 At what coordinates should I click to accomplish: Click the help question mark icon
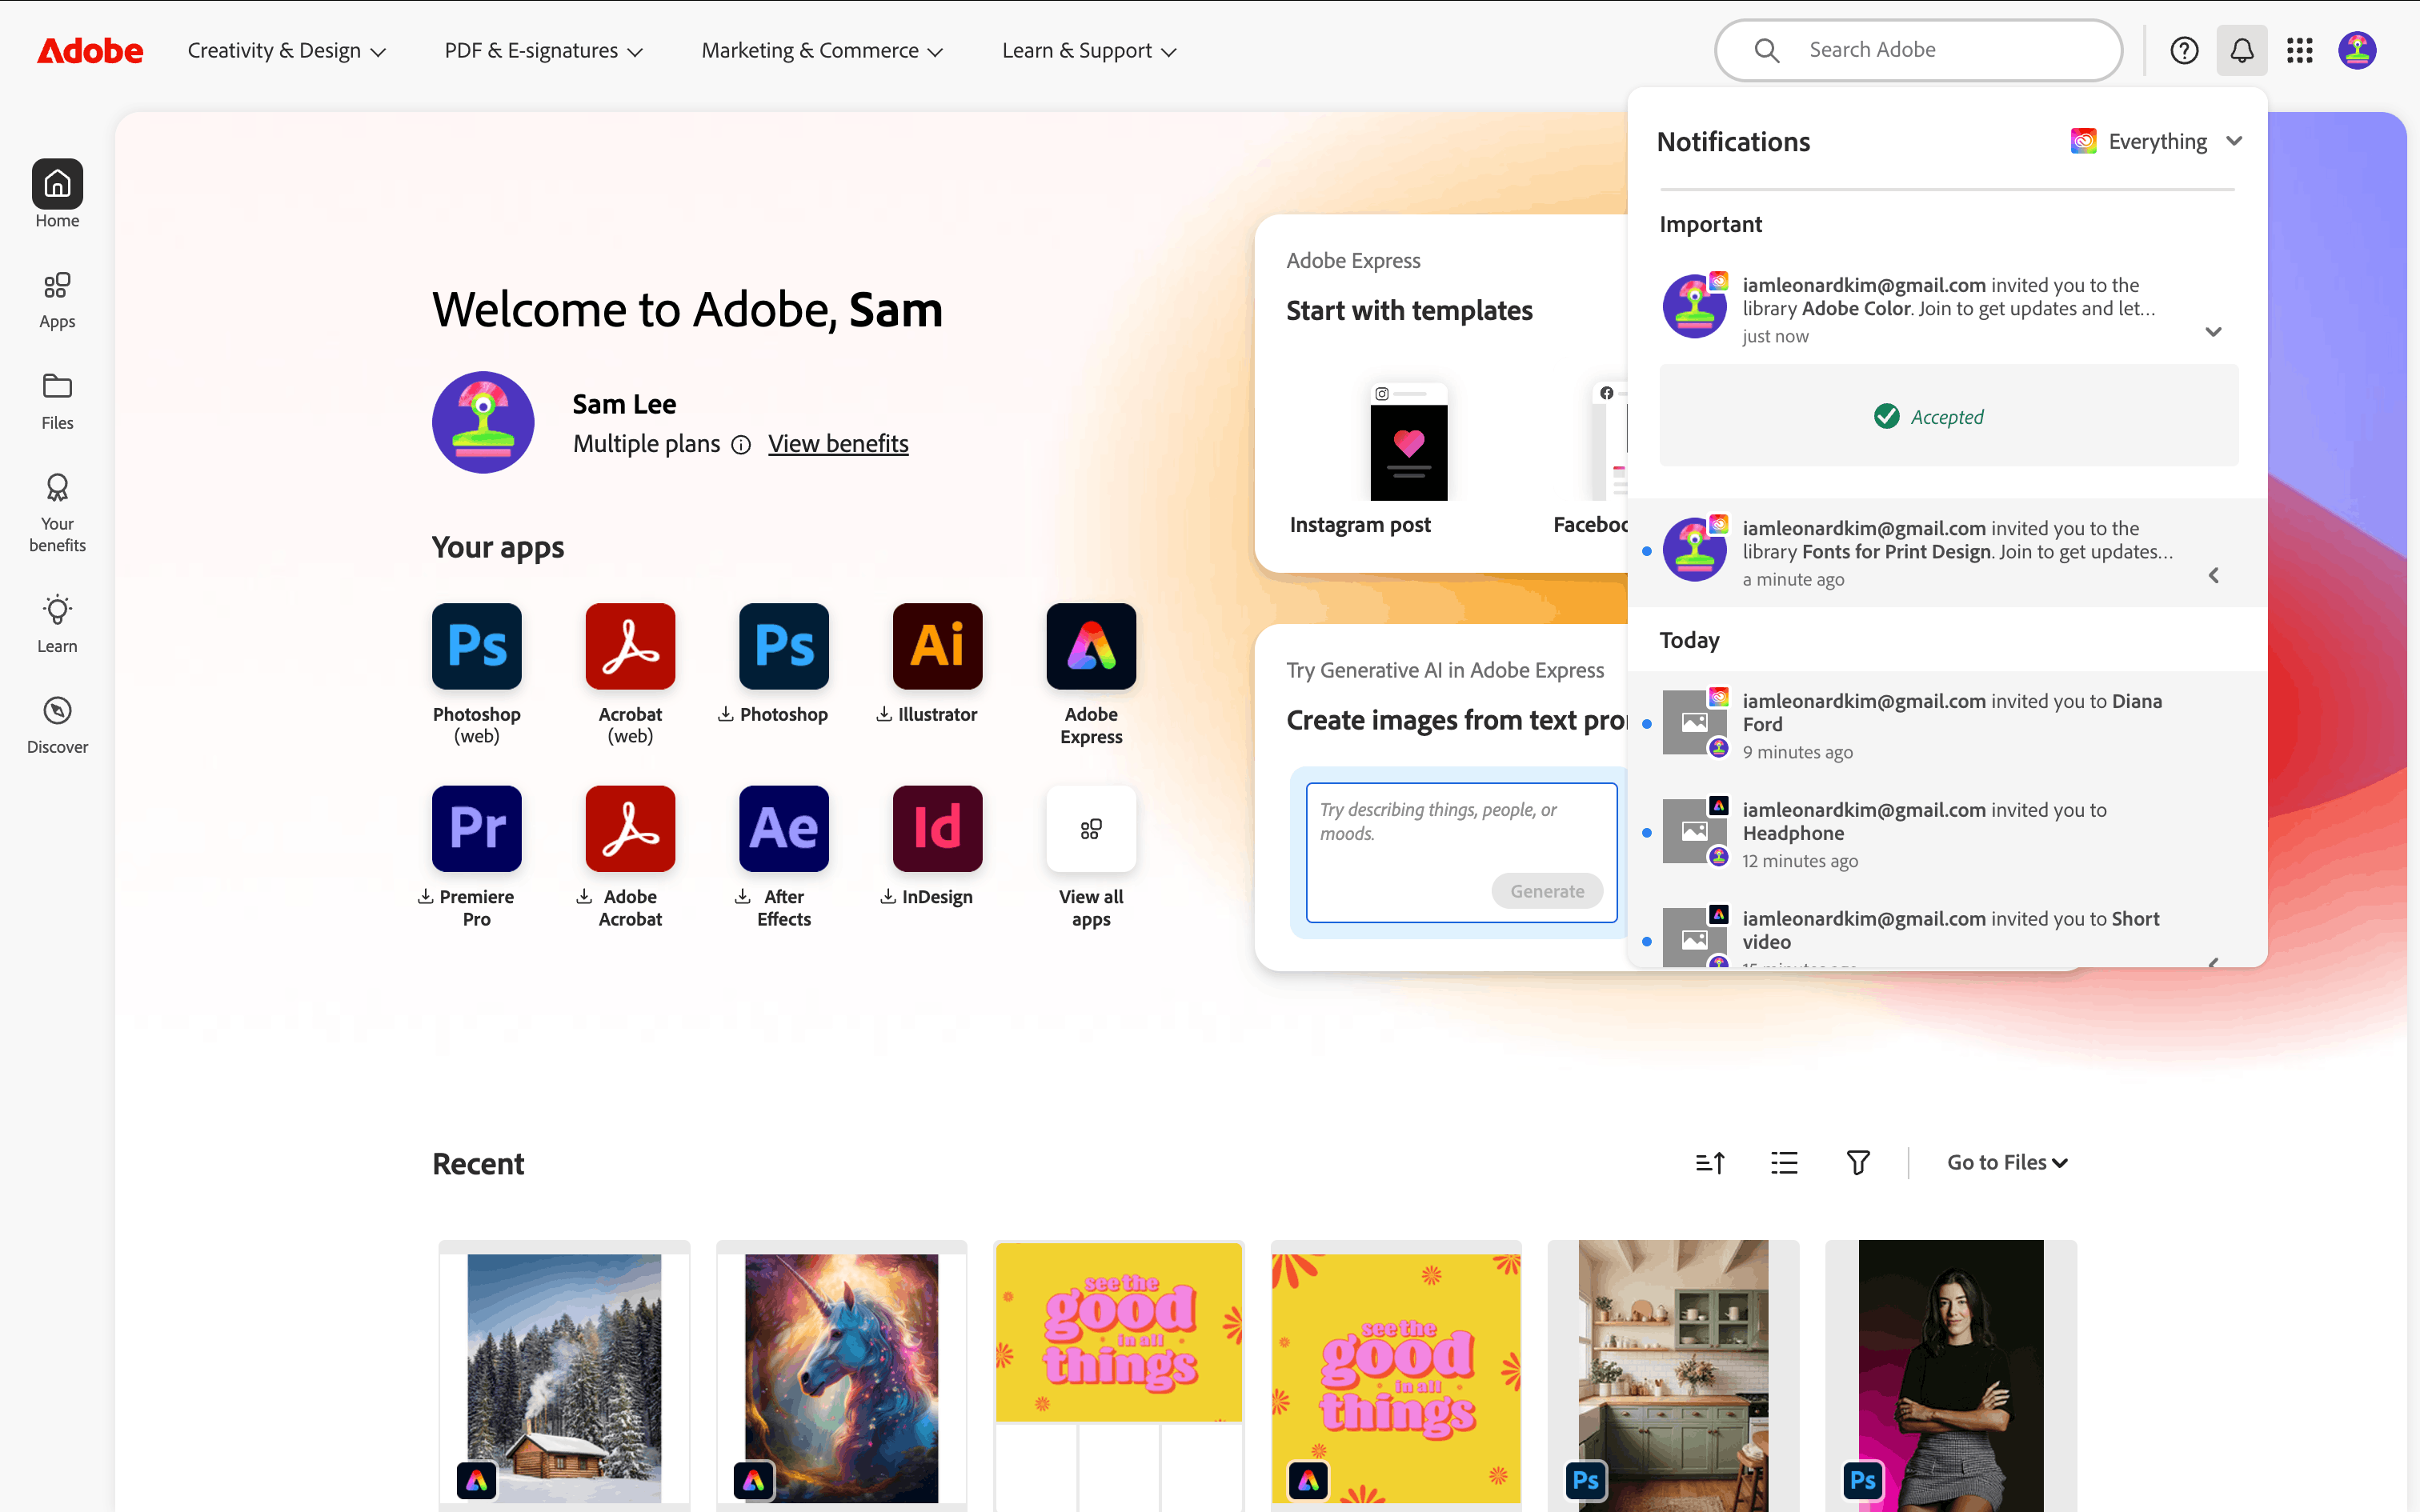pos(2184,50)
